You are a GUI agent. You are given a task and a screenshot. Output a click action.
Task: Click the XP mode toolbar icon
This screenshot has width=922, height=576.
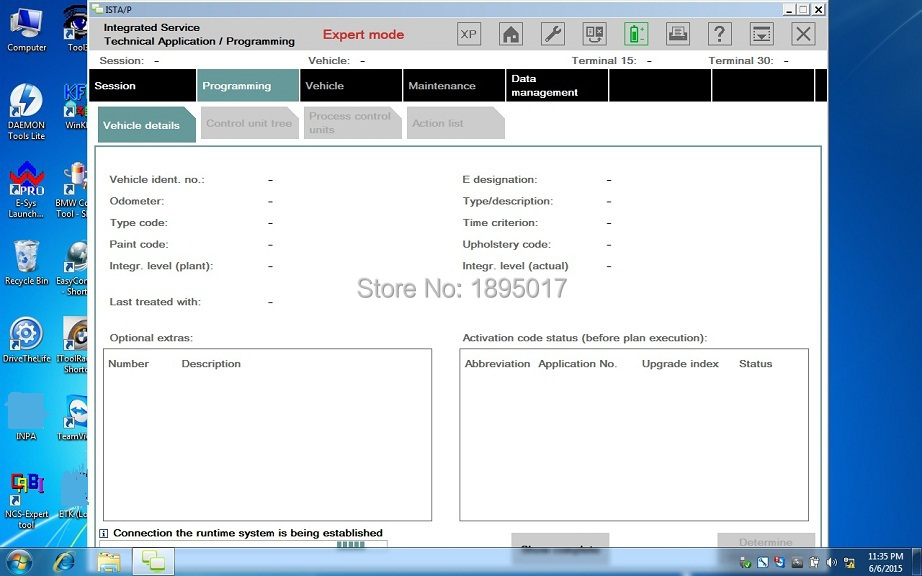pyautogui.click(x=469, y=34)
